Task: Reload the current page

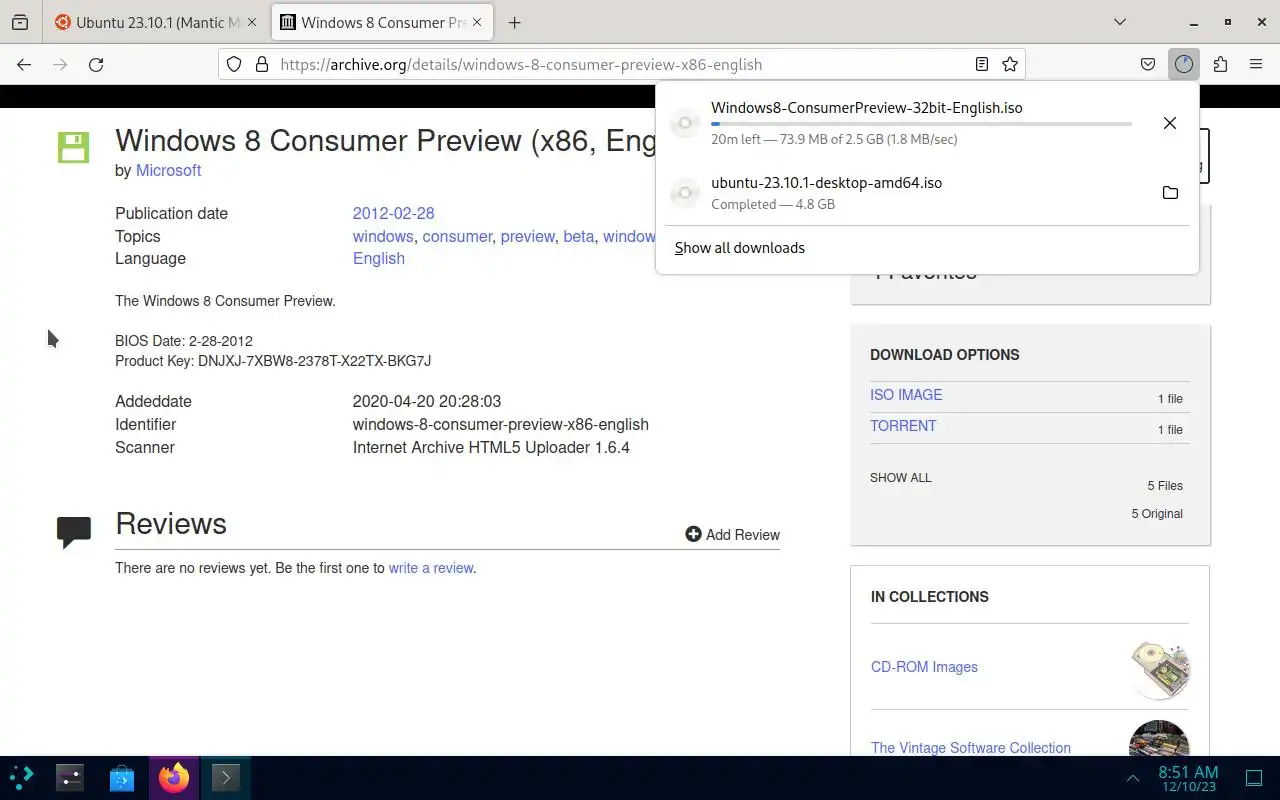Action: [96, 64]
